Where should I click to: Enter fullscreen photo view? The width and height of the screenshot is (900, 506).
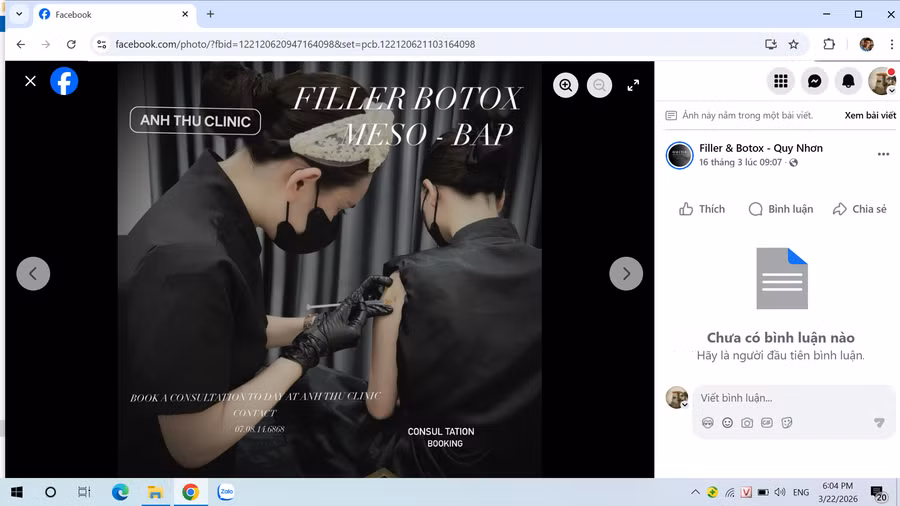coord(633,86)
